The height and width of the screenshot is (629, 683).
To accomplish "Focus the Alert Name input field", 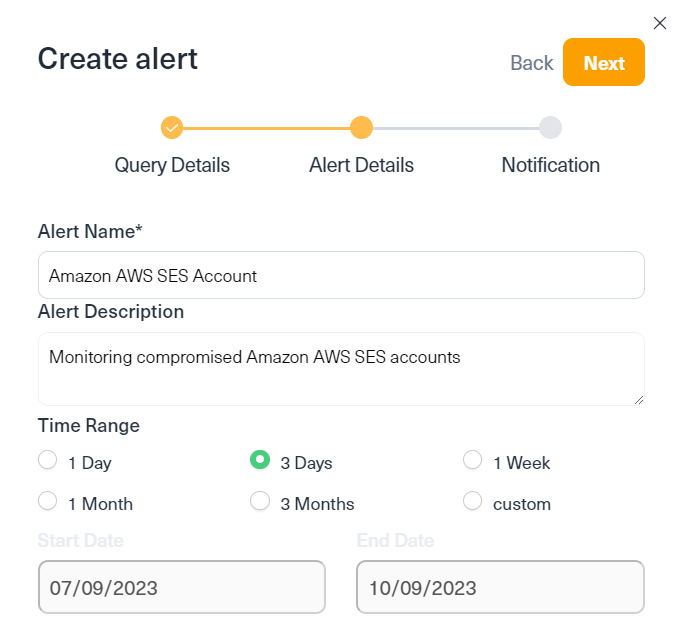I will point(341,275).
